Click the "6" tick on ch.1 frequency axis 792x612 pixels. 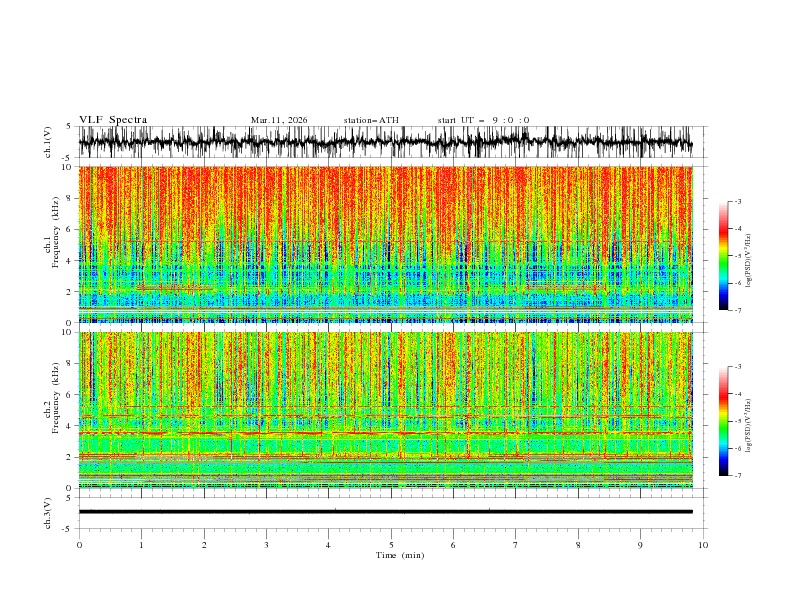click(70, 229)
